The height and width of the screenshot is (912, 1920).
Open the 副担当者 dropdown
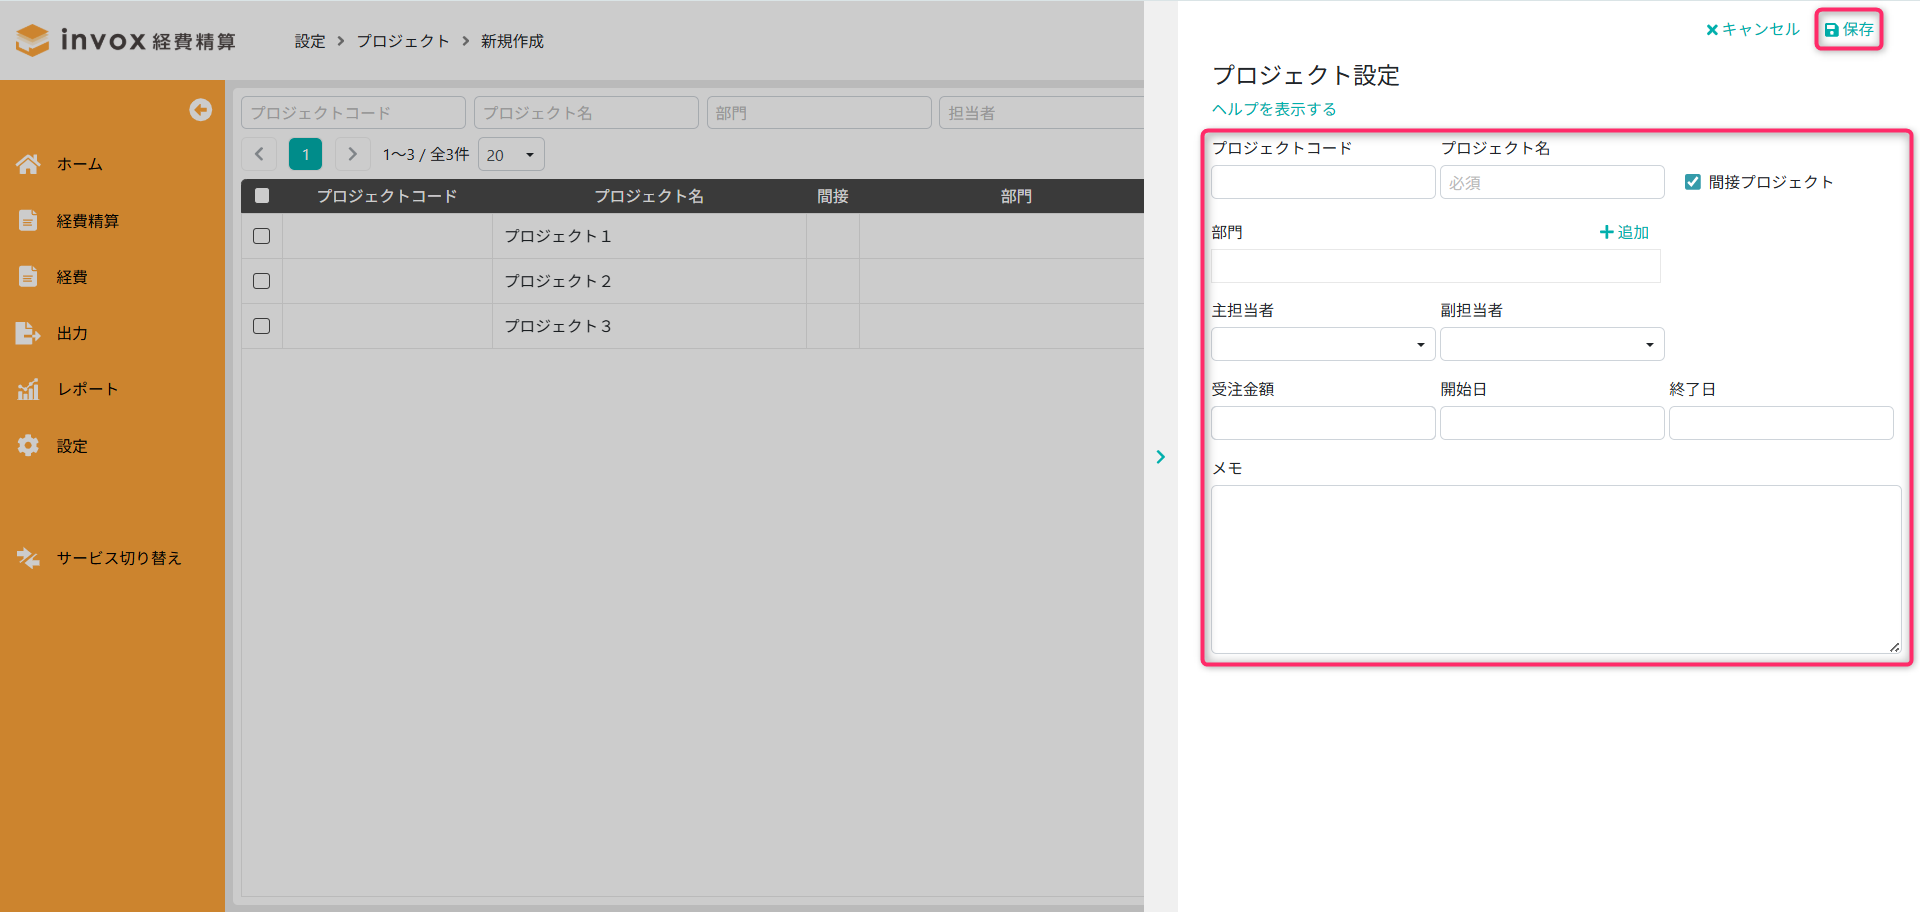pos(1551,344)
